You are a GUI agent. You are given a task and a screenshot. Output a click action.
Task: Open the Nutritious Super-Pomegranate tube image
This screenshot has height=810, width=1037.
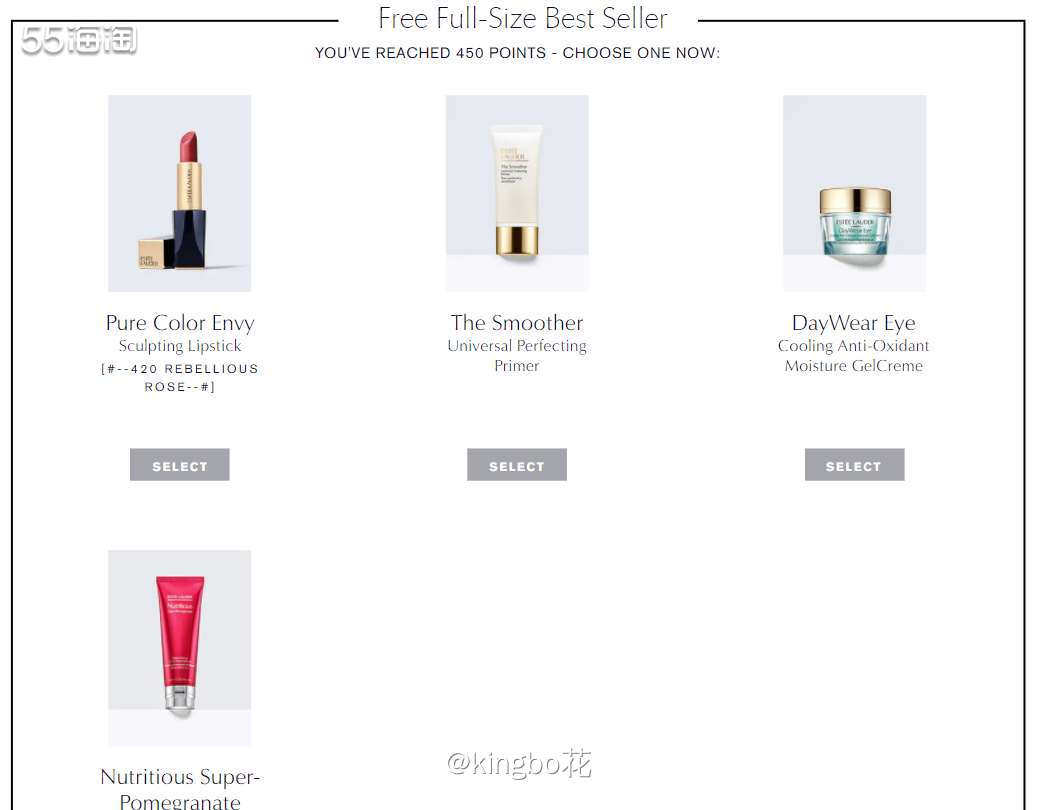pyautogui.click(x=179, y=648)
